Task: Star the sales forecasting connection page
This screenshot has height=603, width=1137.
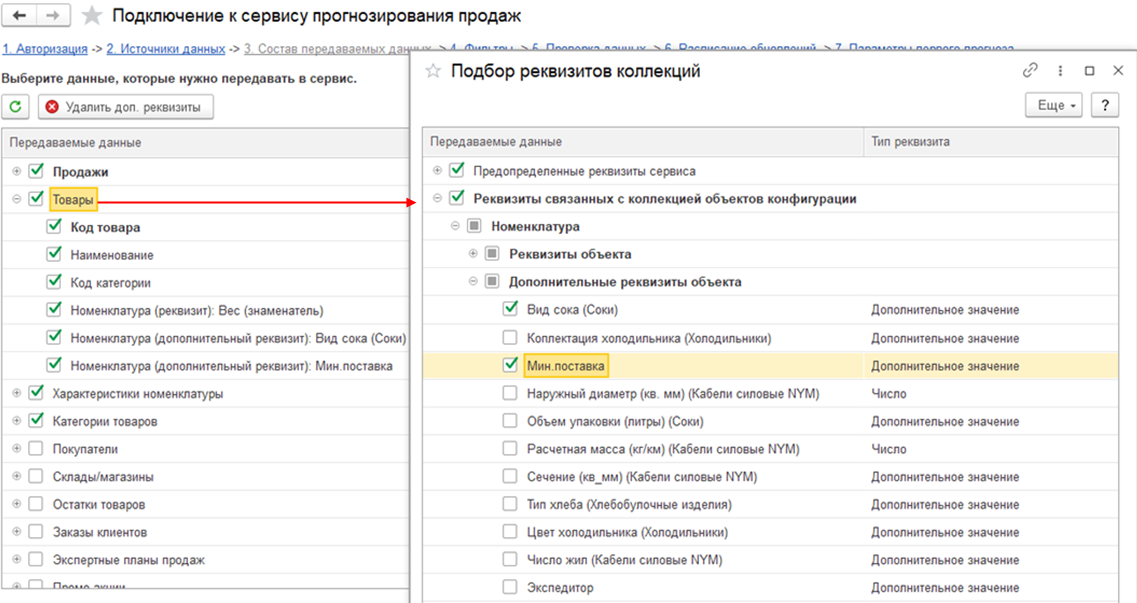Action: point(91,16)
